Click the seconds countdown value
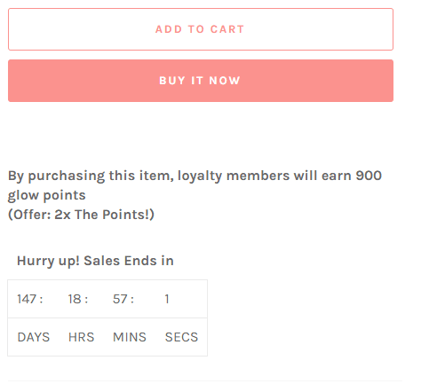This screenshot has height=384, width=429. tap(167, 299)
